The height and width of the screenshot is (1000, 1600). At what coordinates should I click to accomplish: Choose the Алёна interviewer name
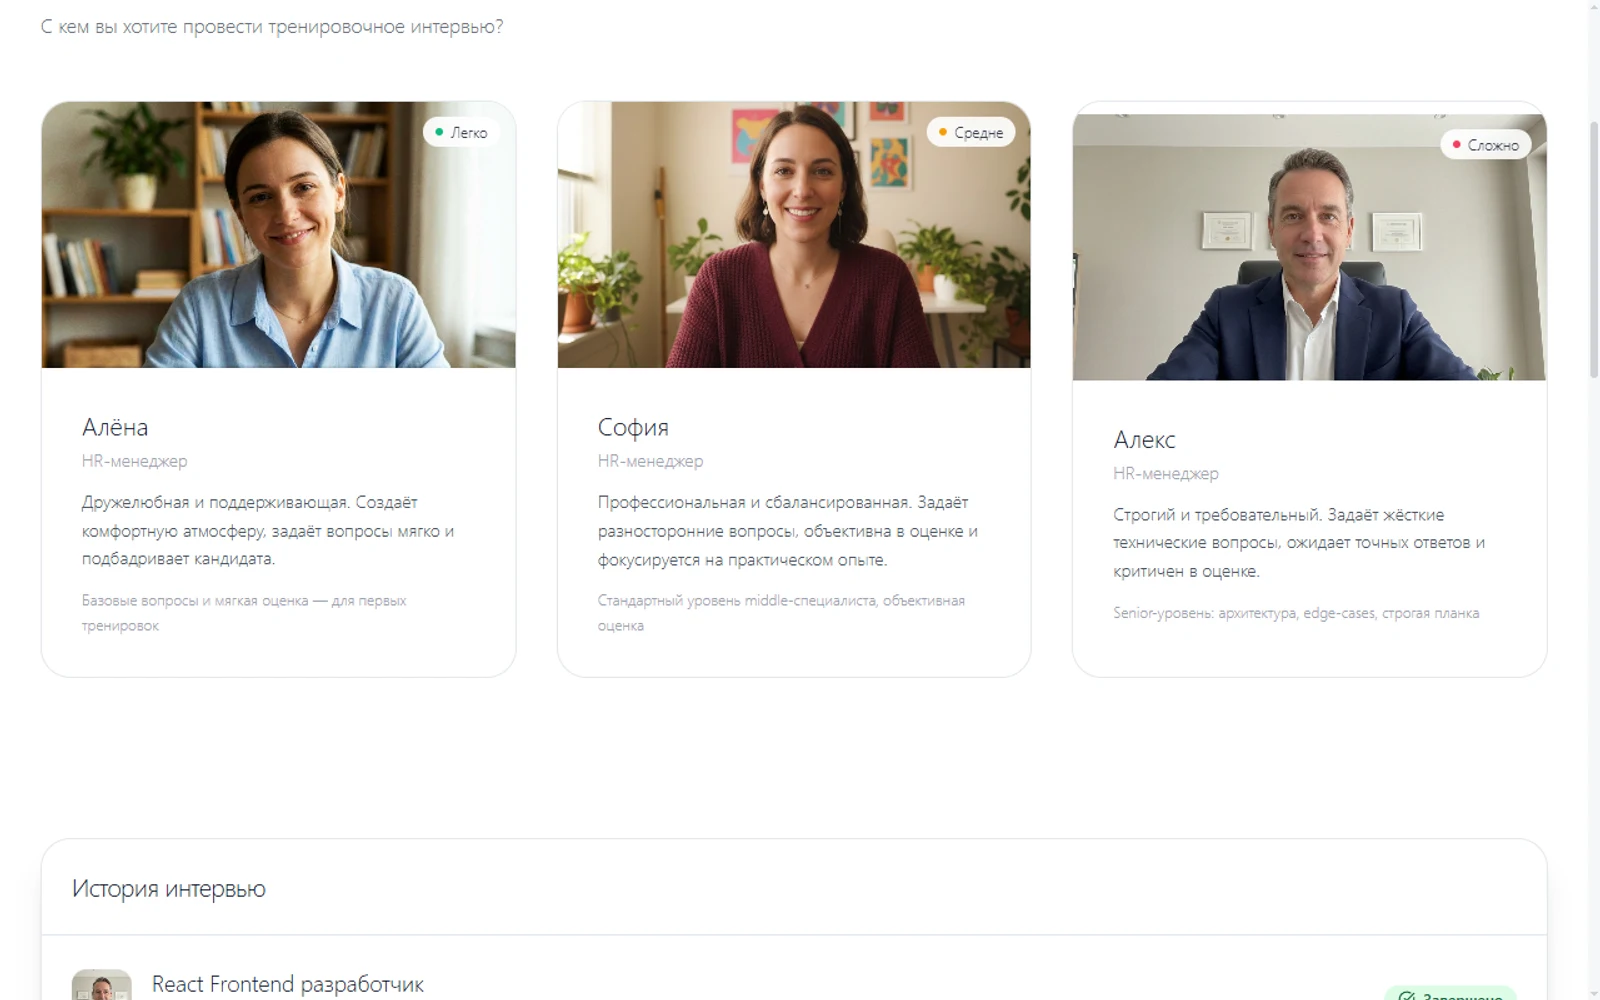pos(115,427)
